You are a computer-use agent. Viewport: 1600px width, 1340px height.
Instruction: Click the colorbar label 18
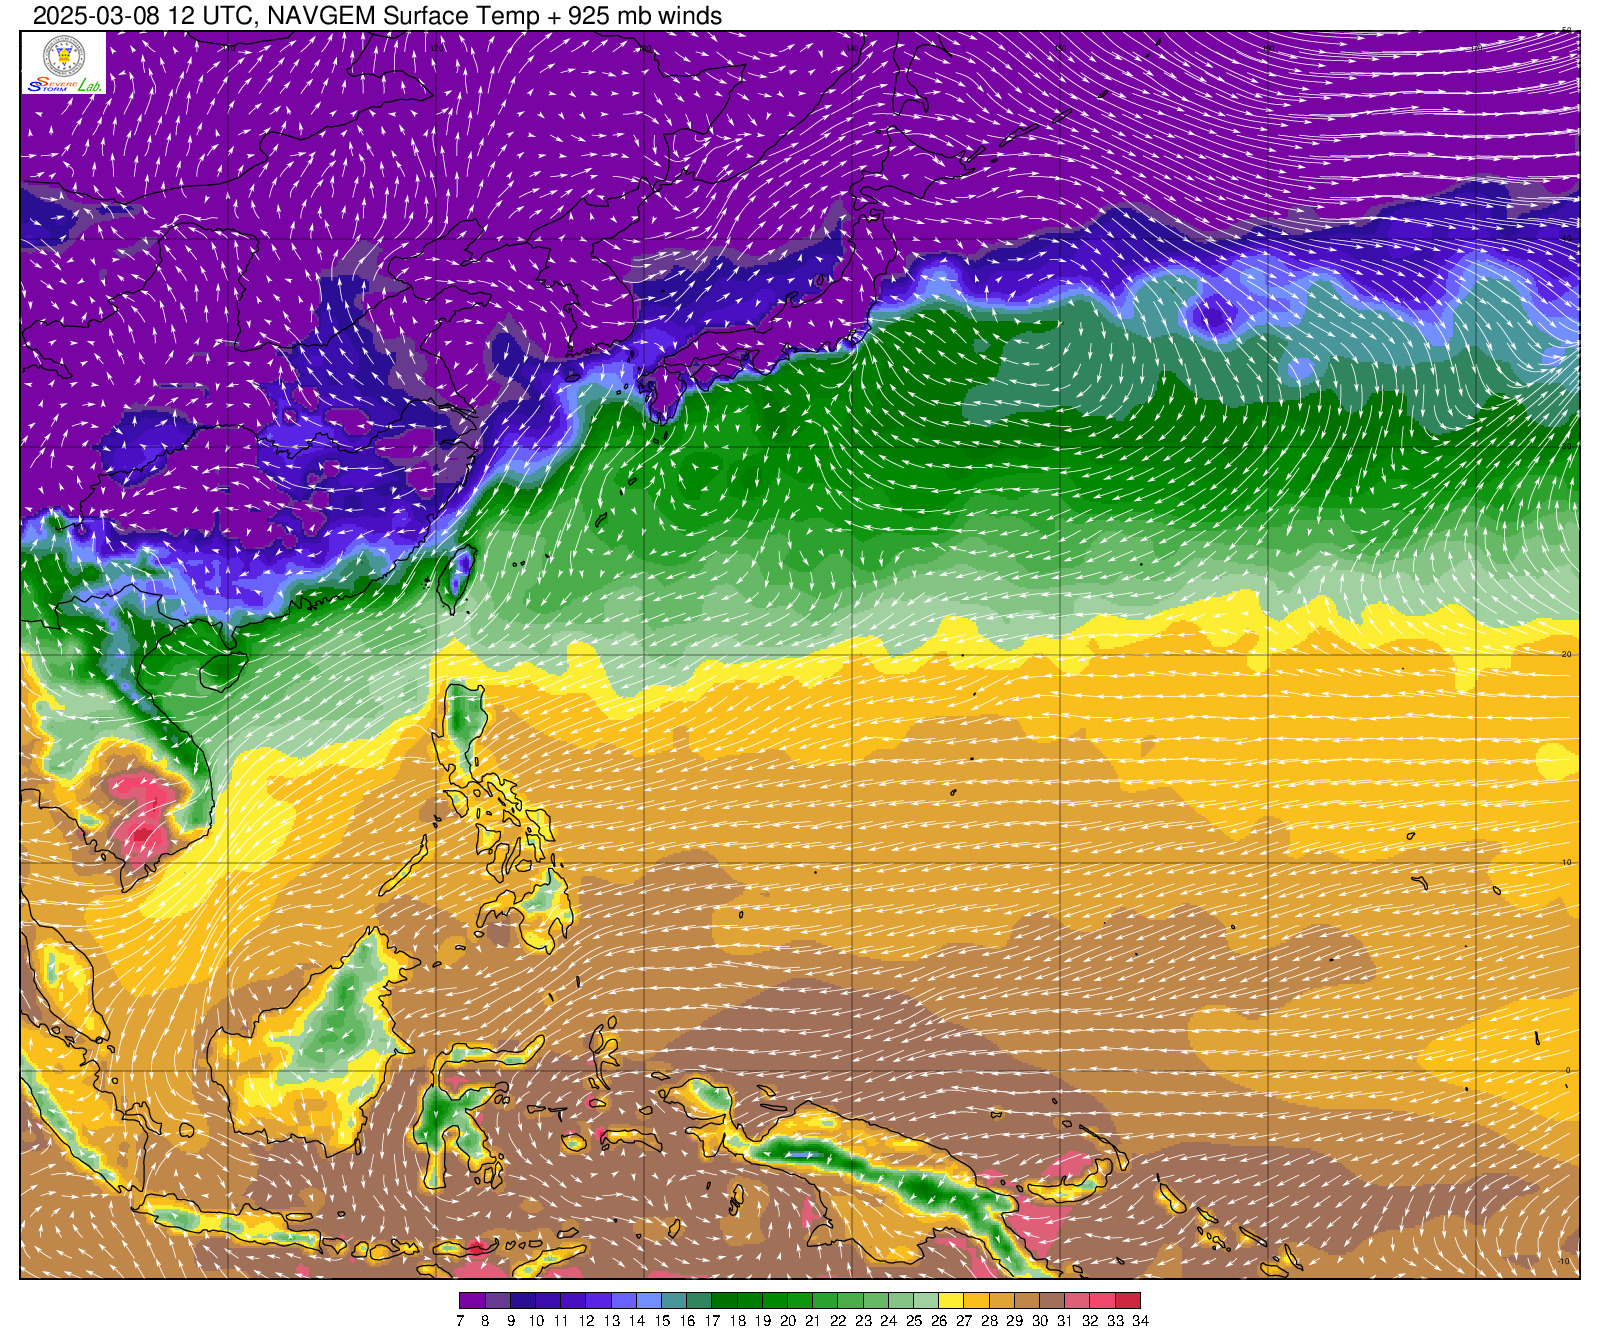click(x=737, y=1321)
